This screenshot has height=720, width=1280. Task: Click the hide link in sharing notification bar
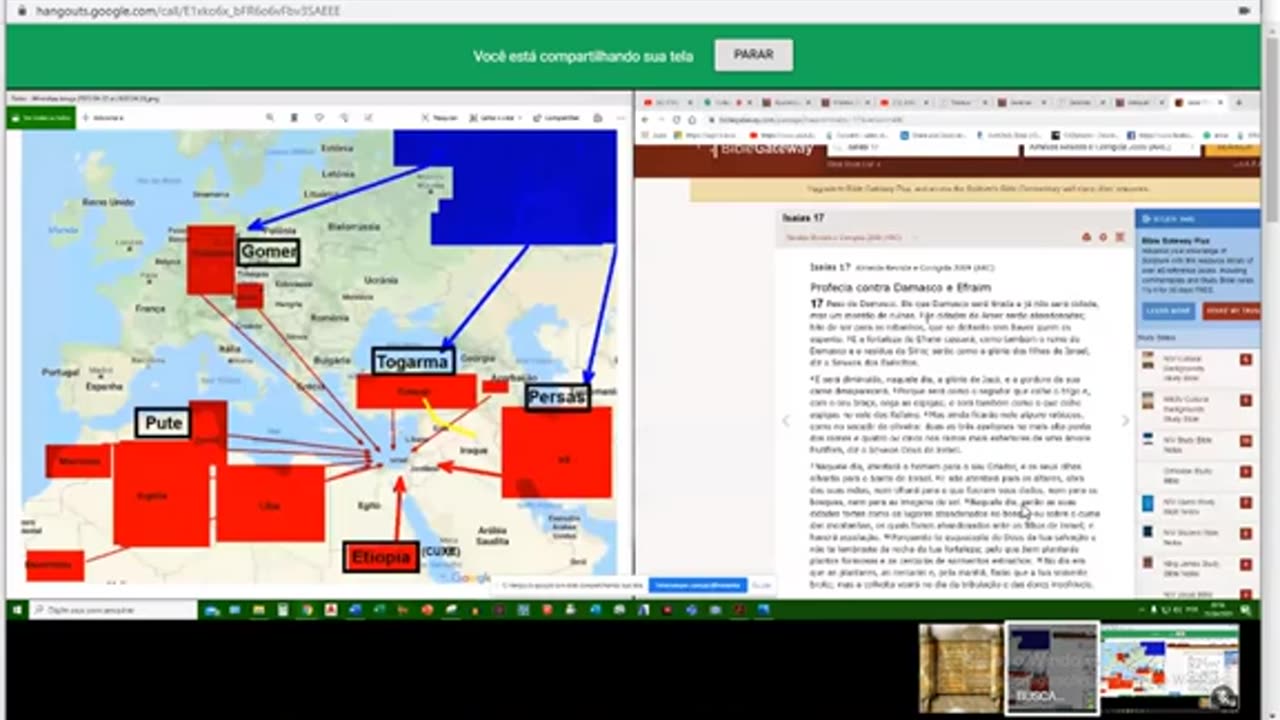coord(761,585)
